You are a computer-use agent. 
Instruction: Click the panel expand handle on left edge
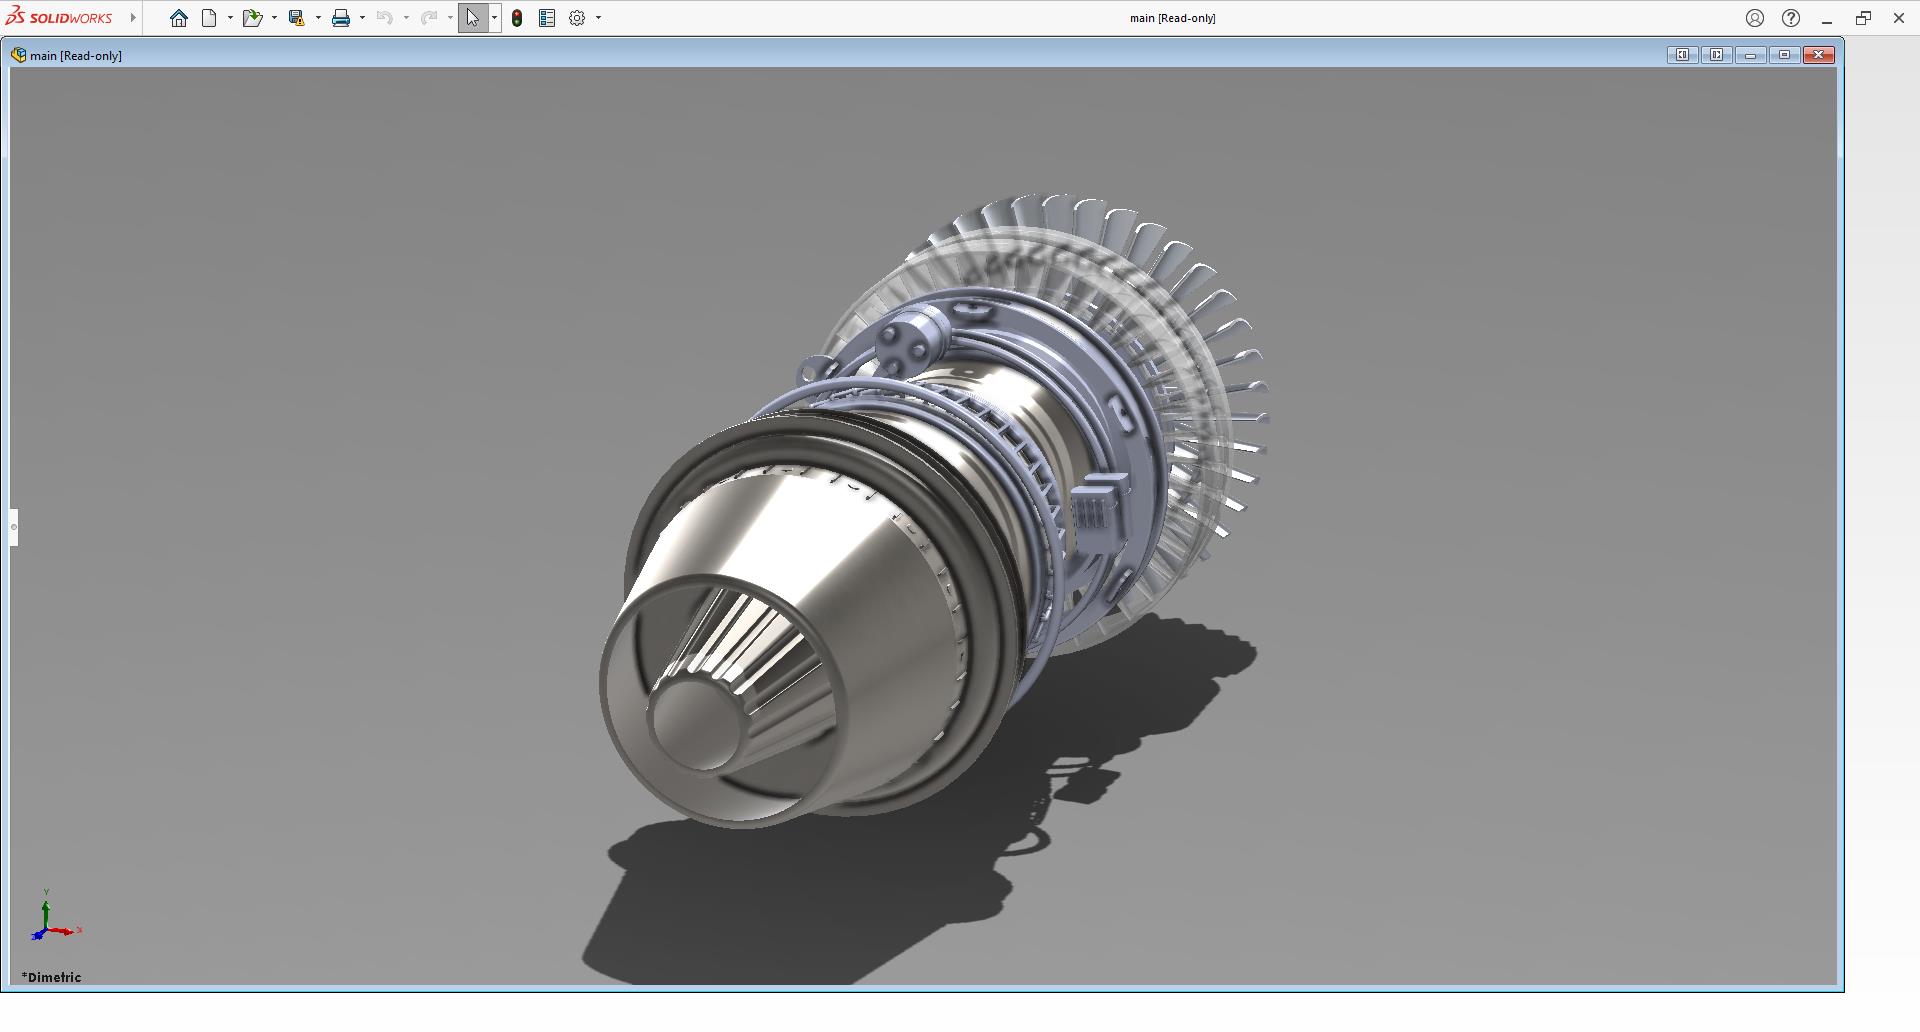click(14, 527)
